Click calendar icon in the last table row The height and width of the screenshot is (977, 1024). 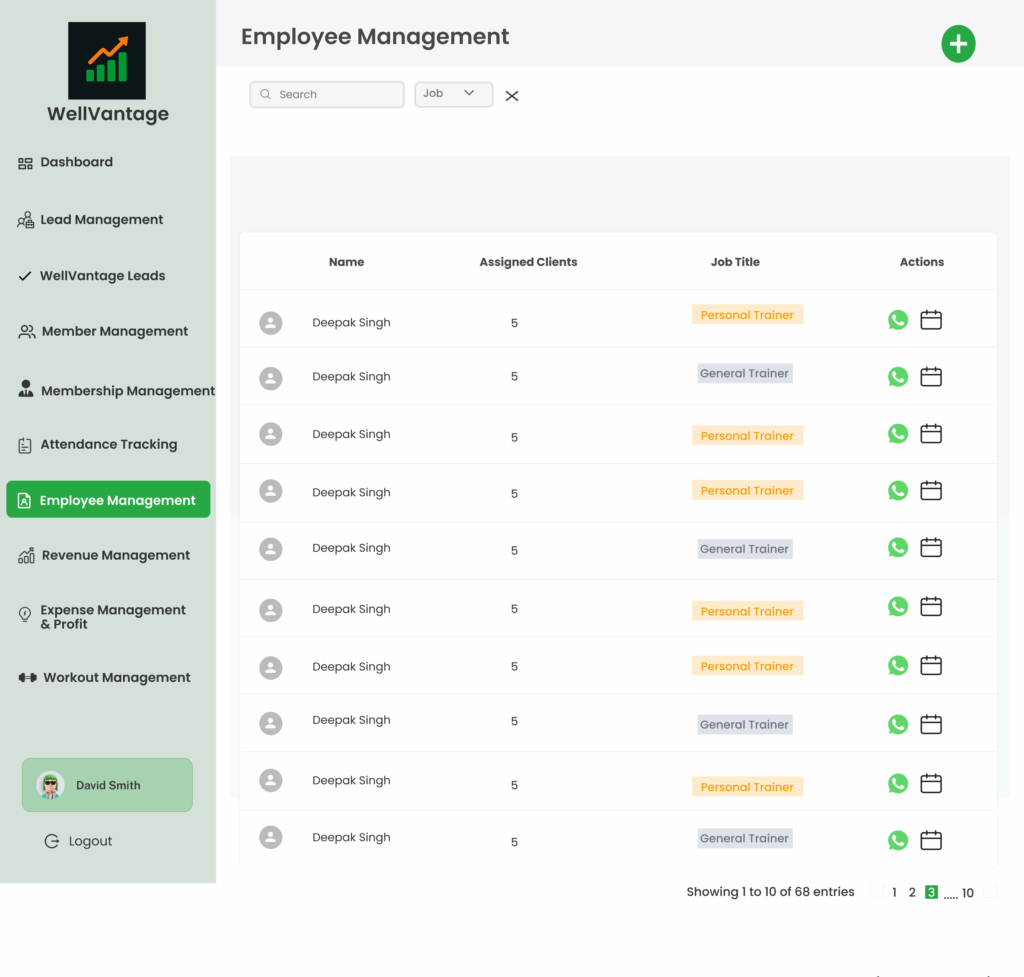[x=931, y=840]
